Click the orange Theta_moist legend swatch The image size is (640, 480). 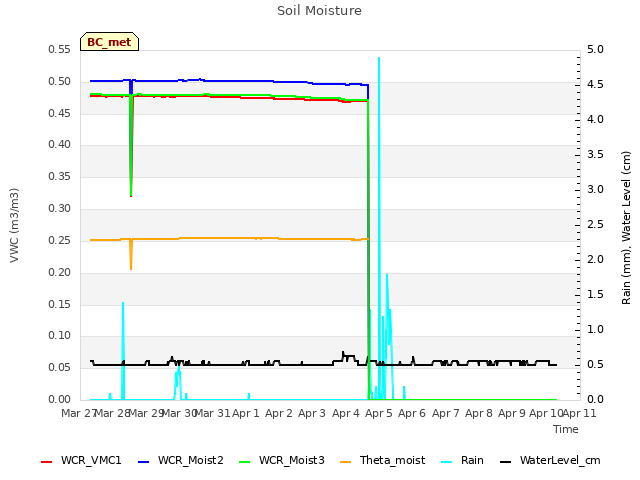click(345, 462)
